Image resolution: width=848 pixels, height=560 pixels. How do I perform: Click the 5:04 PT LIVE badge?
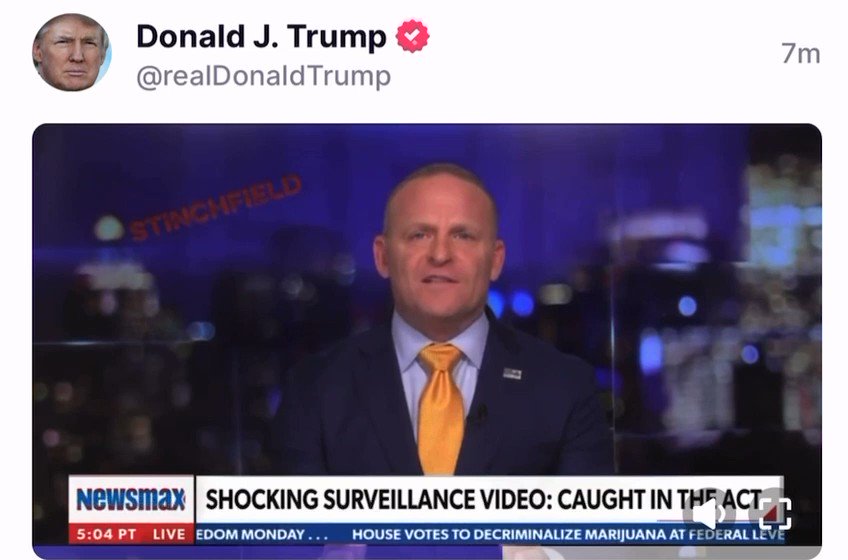pos(131,533)
